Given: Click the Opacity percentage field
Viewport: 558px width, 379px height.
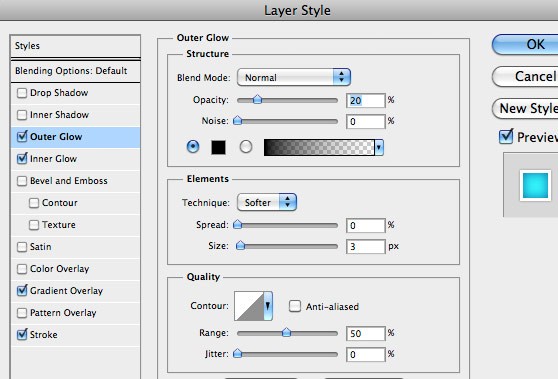Looking at the screenshot, I should pos(365,101).
